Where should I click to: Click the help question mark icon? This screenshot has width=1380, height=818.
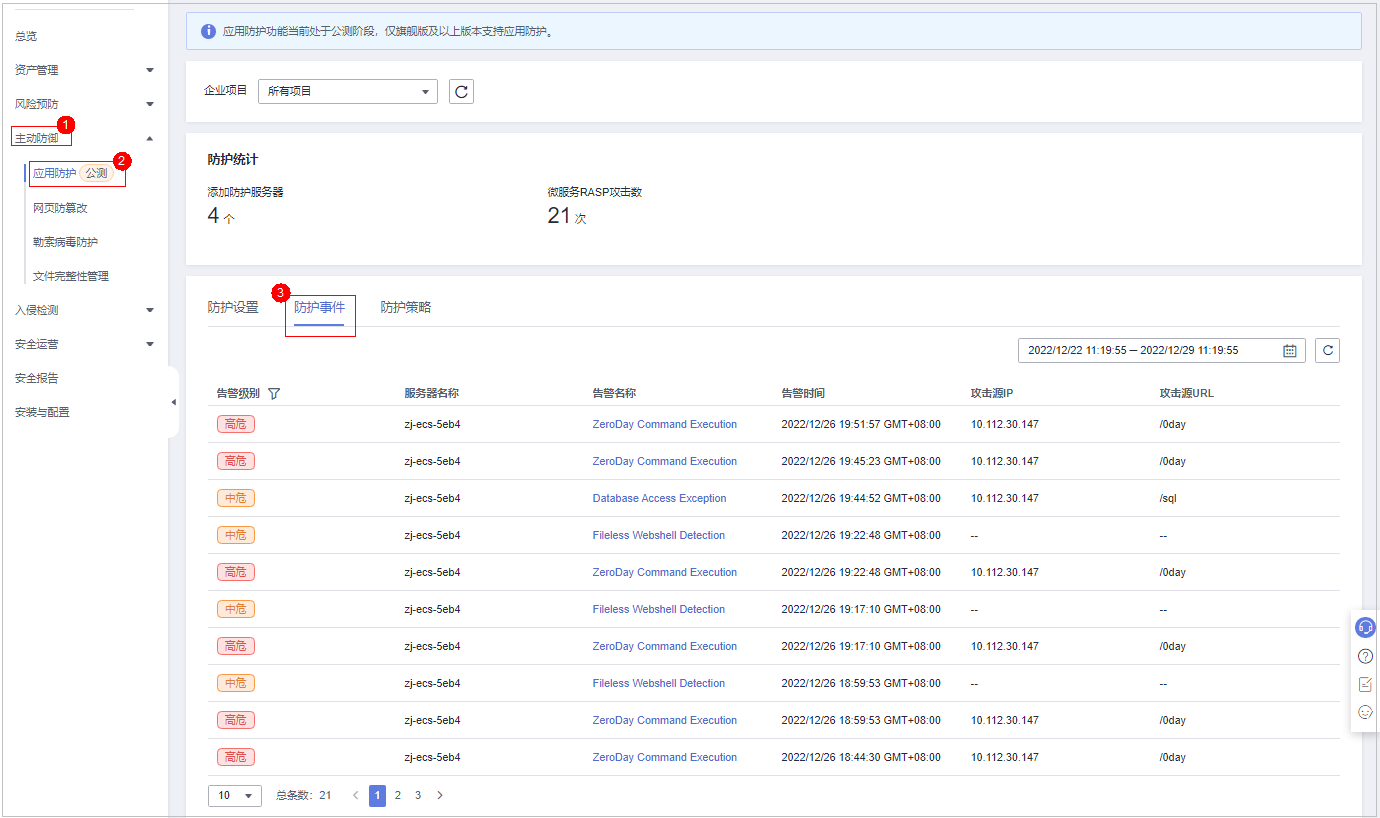coord(1365,656)
